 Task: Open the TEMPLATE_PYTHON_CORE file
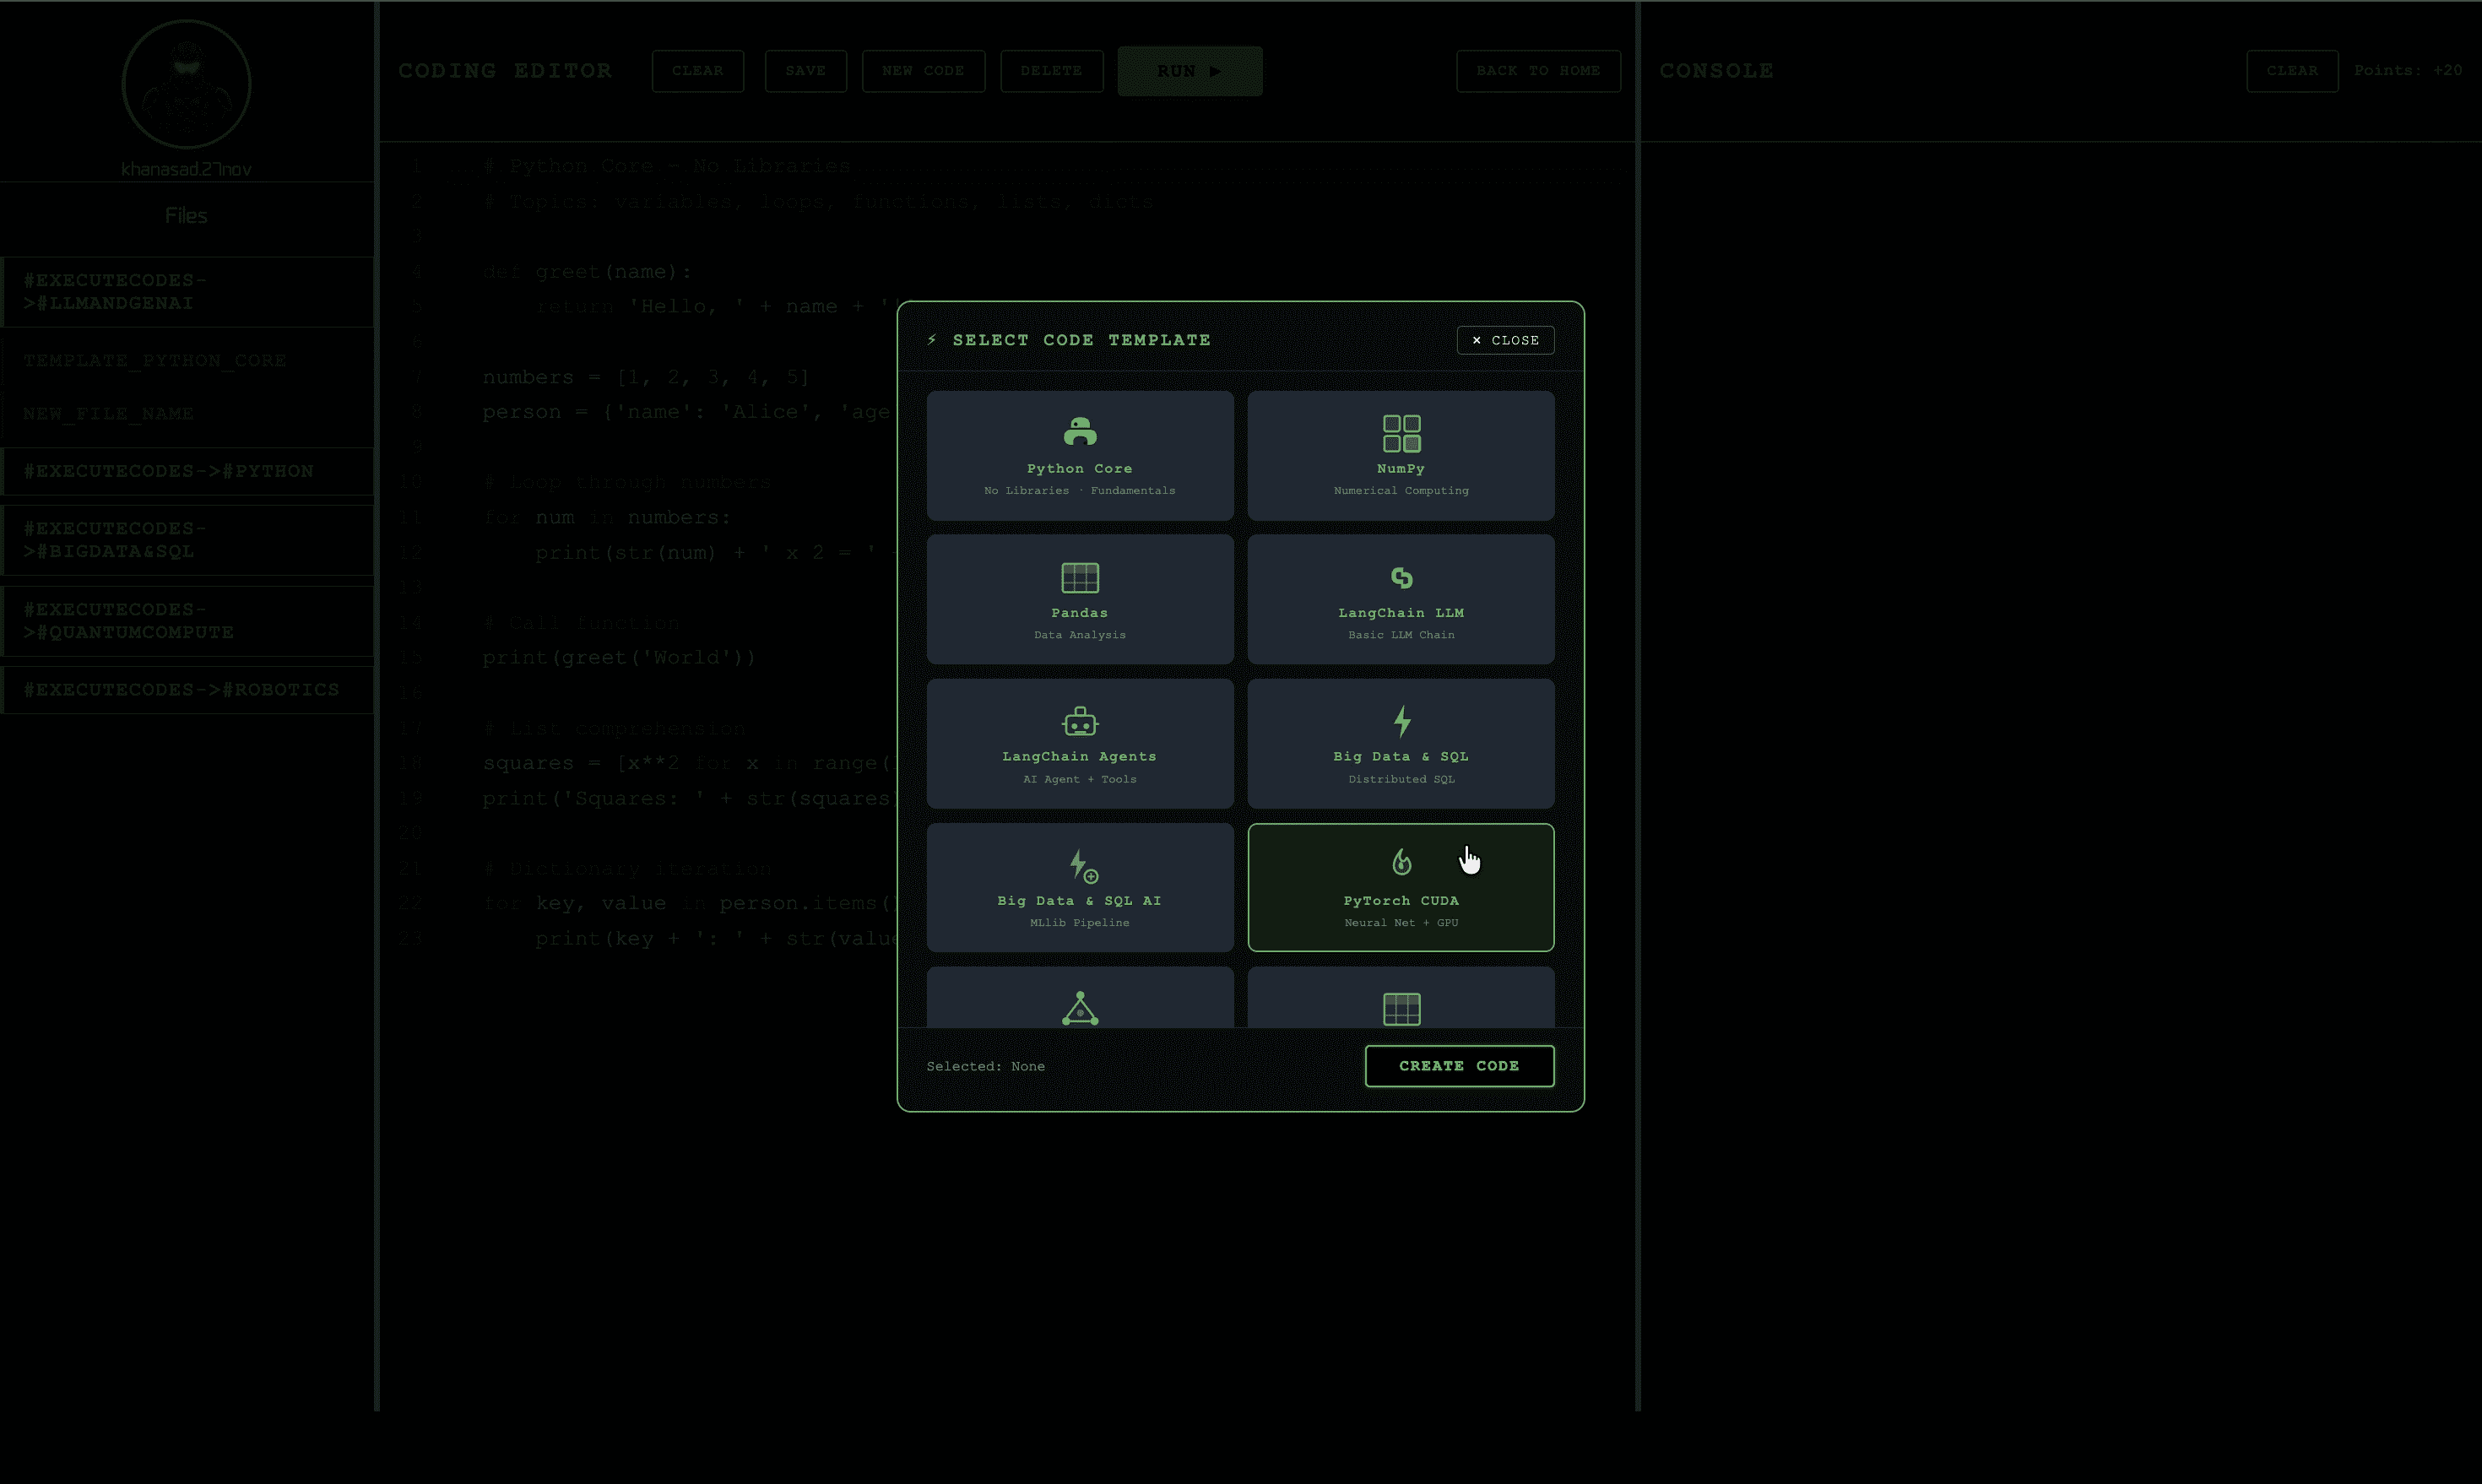point(187,361)
